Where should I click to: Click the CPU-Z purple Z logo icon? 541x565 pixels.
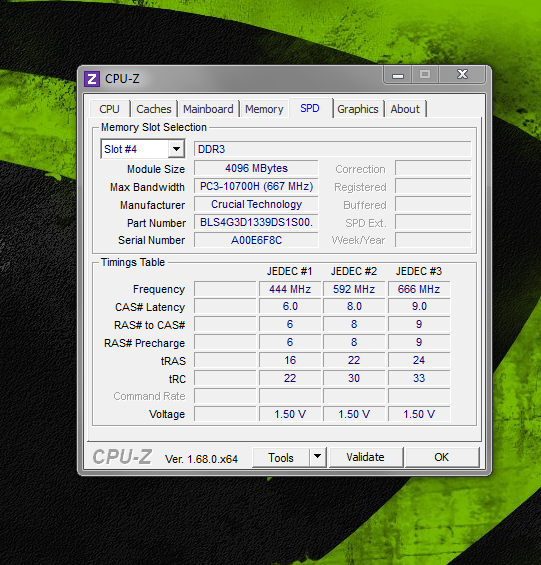(92, 79)
